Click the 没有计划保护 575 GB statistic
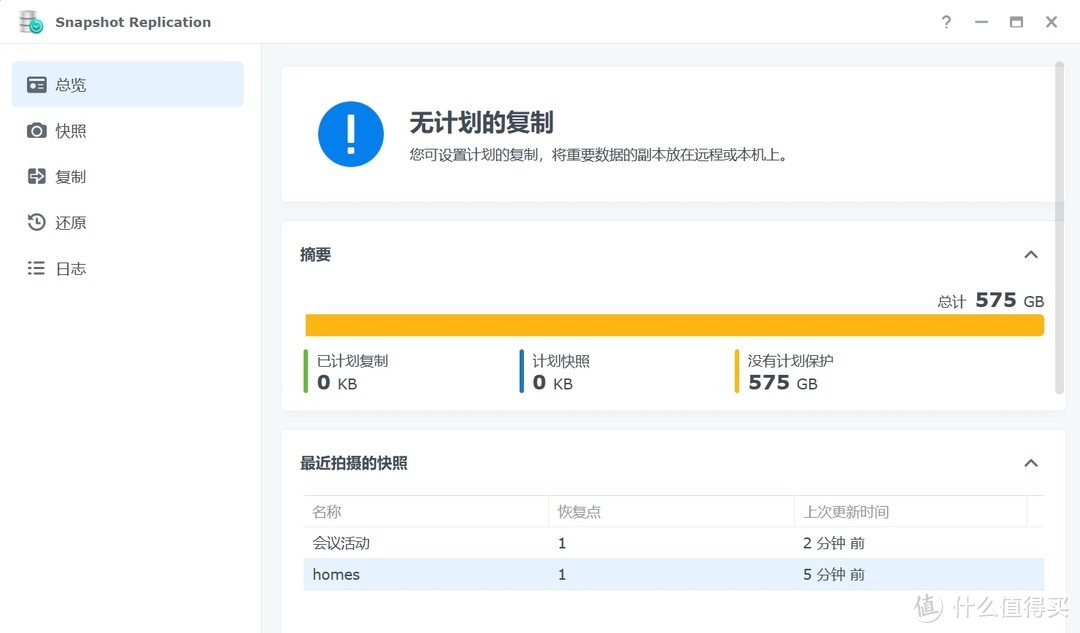This screenshot has height=633, width=1080. 788,371
